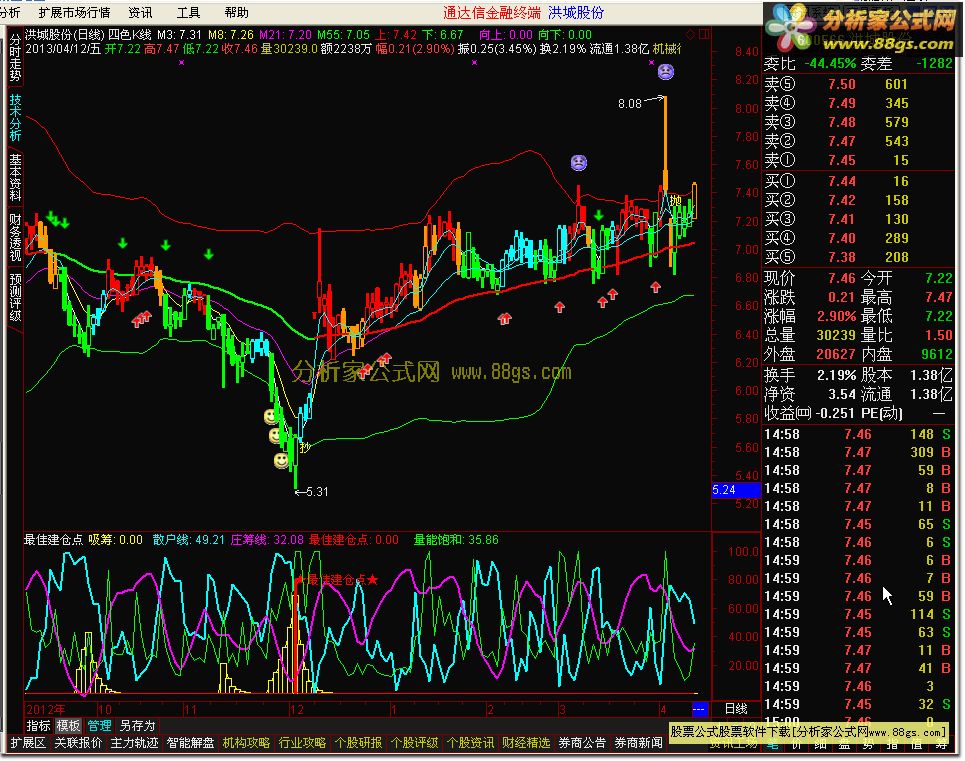The height and width of the screenshot is (761, 965).
Task: Click the 14:58 trade row with volume 309
Action: click(x=859, y=452)
